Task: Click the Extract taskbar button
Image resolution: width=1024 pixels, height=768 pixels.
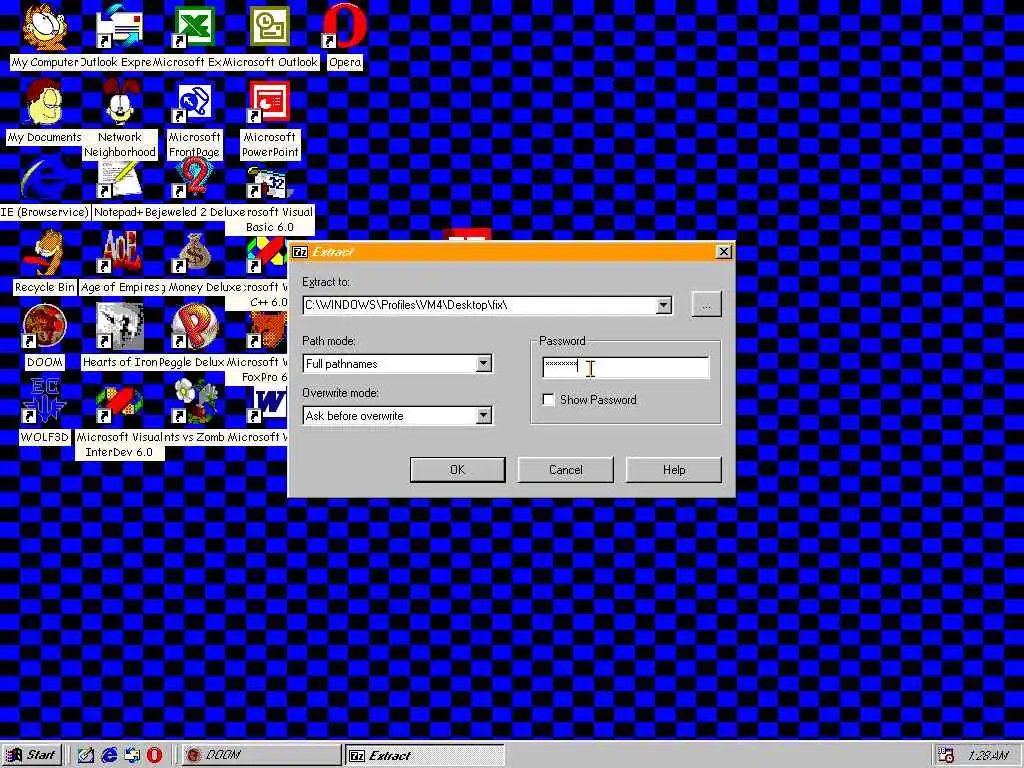Action: [424, 755]
